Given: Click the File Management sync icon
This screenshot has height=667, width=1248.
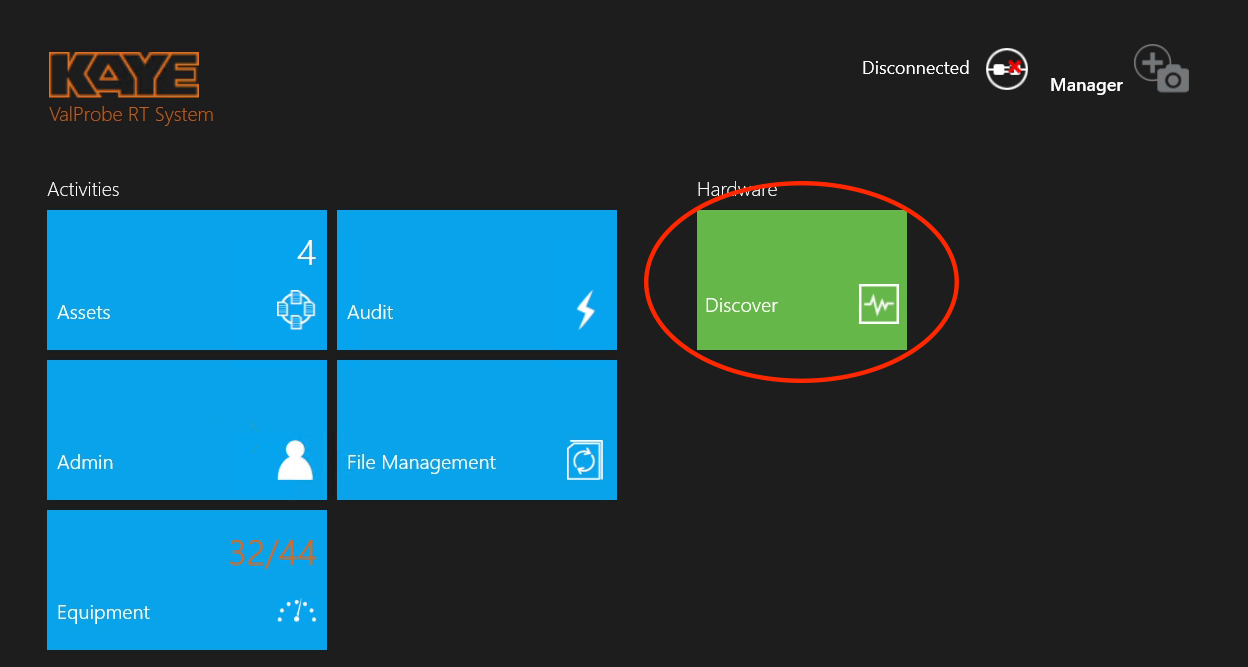Looking at the screenshot, I should click(584, 461).
